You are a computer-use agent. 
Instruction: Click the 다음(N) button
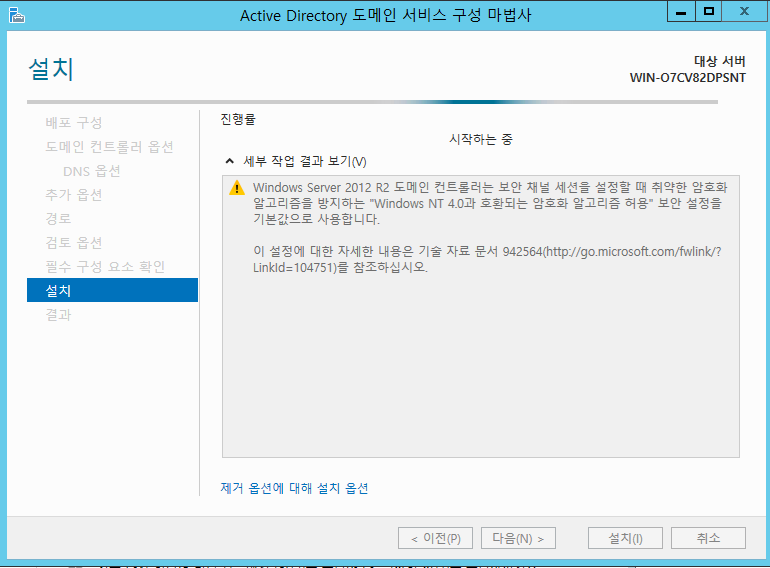point(518,538)
